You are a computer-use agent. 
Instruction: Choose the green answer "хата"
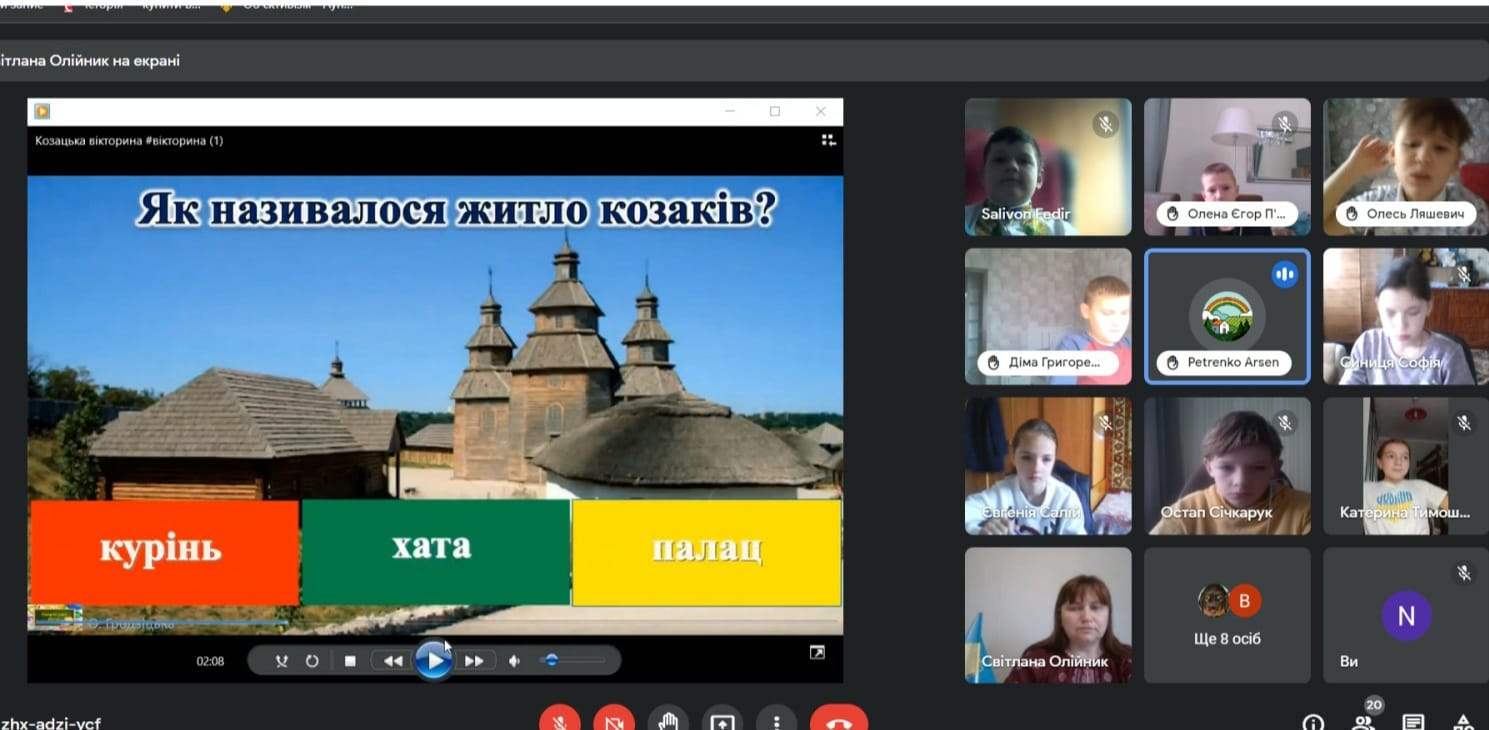pyautogui.click(x=435, y=552)
